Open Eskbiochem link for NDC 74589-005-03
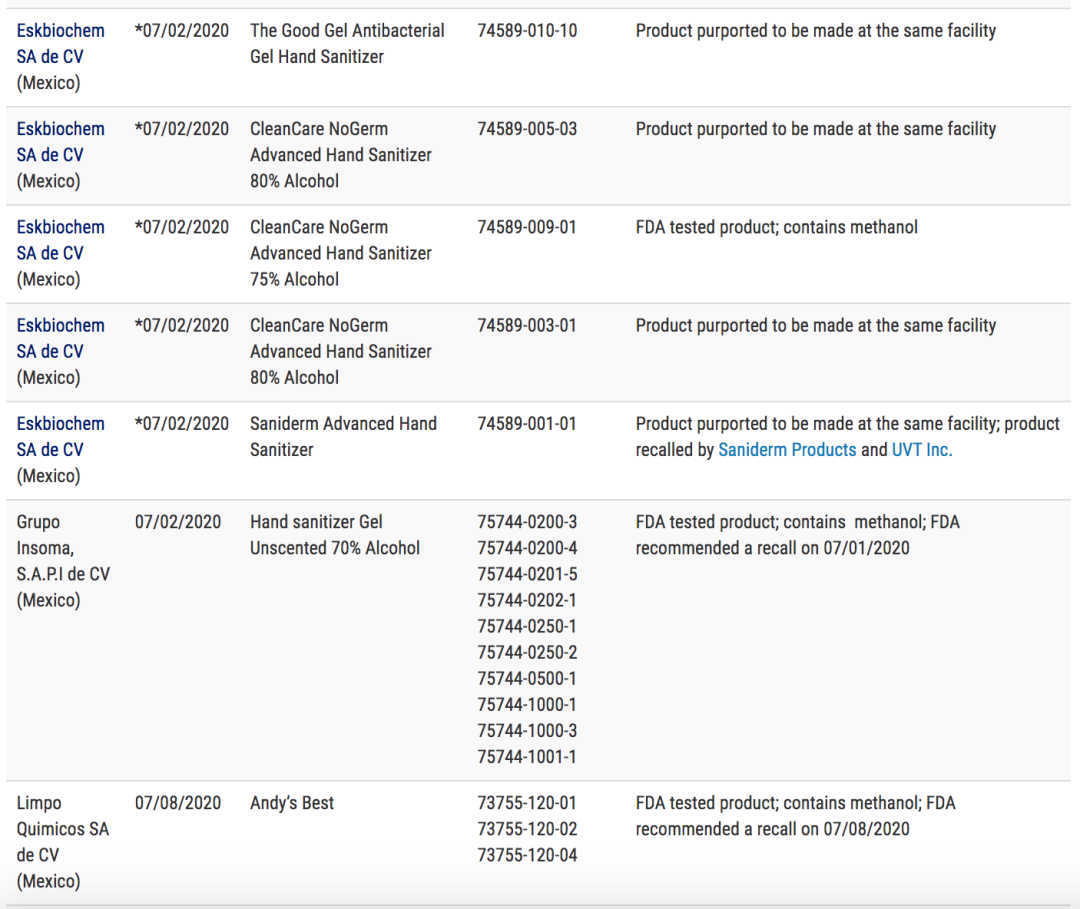Image resolution: width=1080 pixels, height=909 pixels. (61, 142)
